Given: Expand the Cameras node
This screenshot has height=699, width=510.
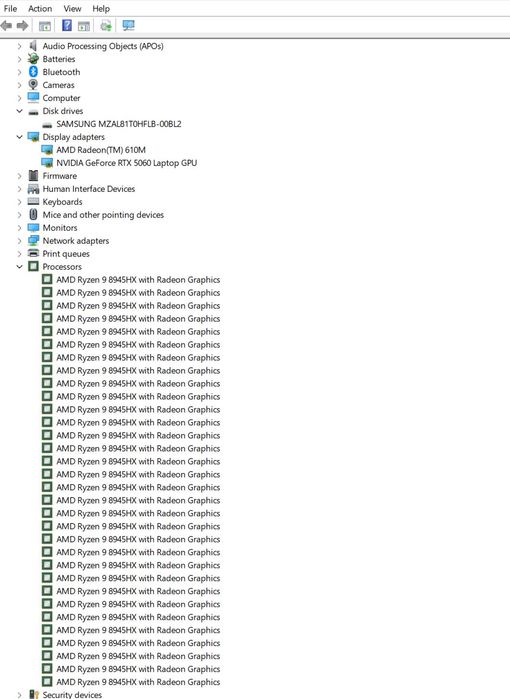Looking at the screenshot, I should pos(19,85).
